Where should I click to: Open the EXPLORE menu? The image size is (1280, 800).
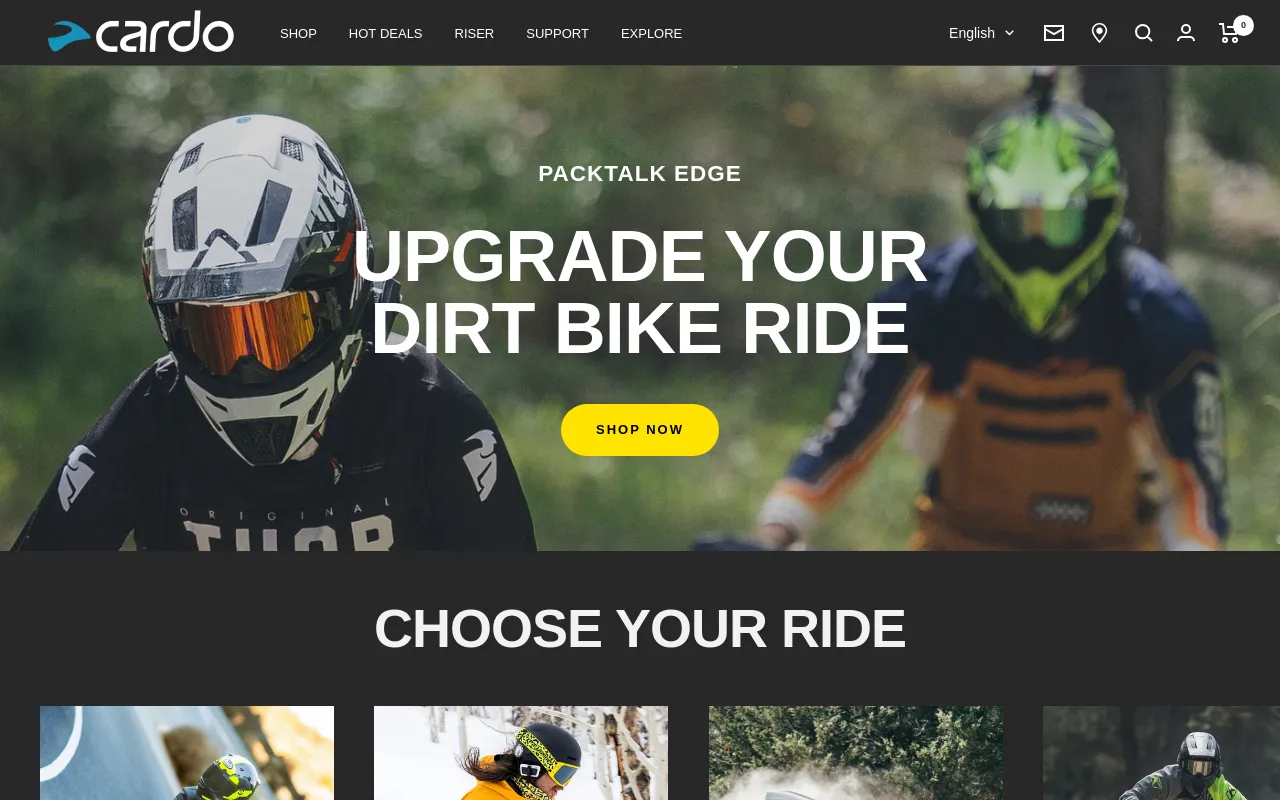pos(651,33)
